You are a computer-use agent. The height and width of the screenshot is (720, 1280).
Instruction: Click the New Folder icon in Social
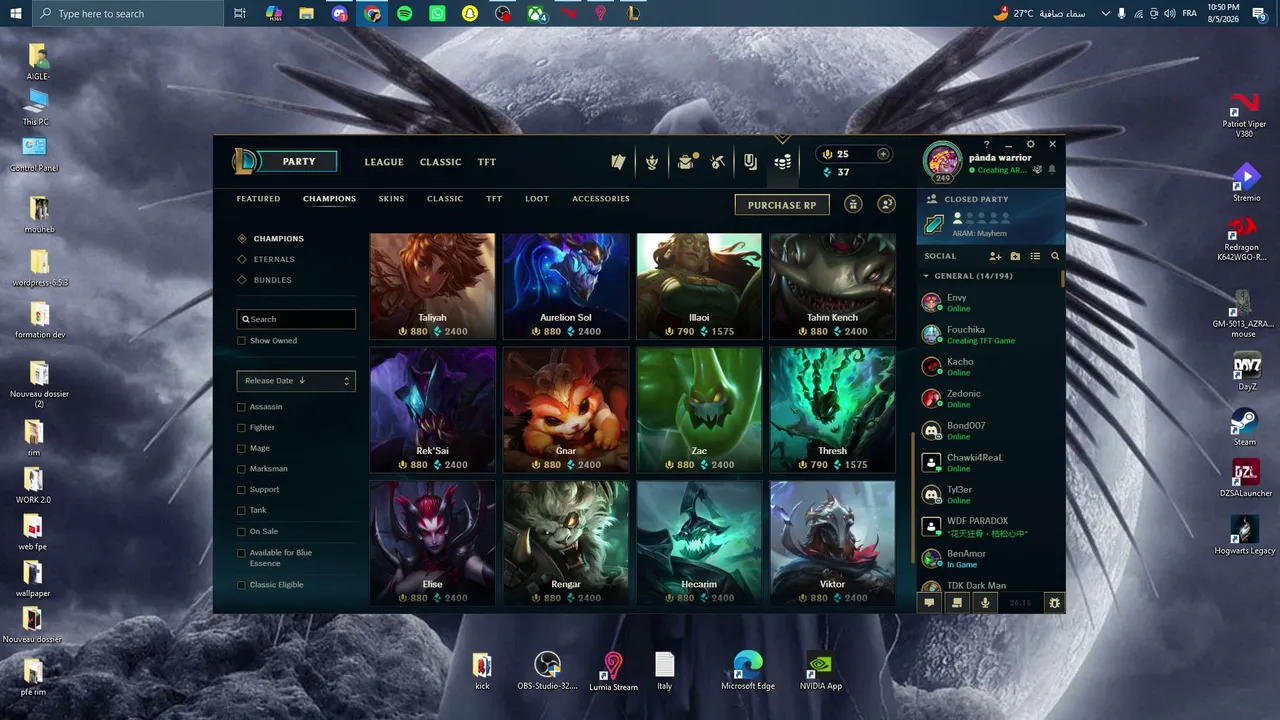1015,256
